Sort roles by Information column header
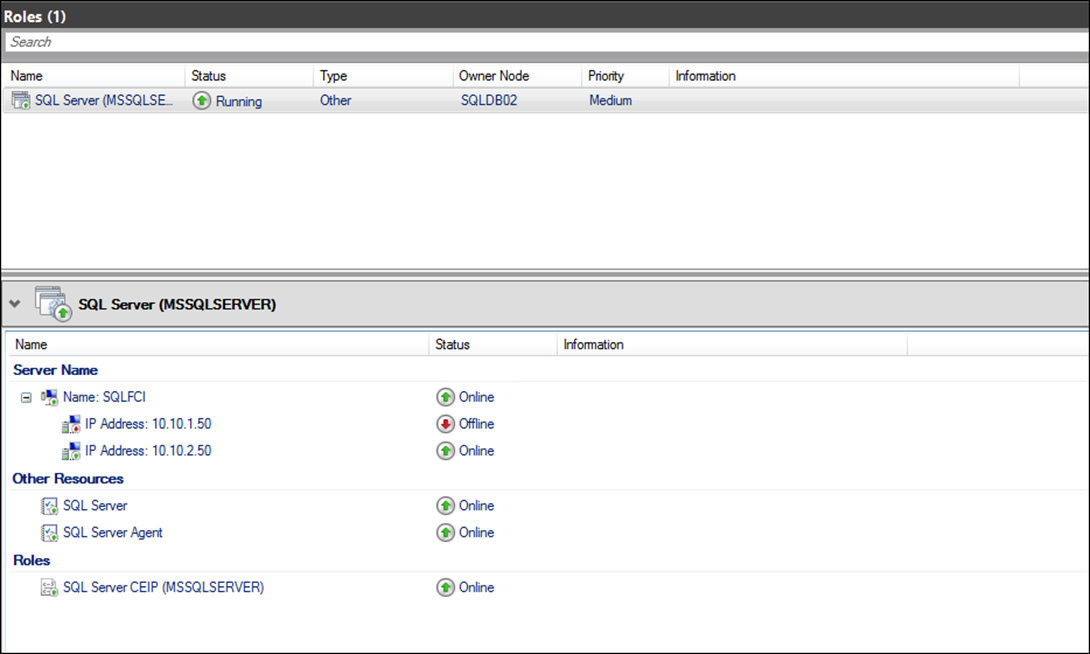This screenshot has width=1090, height=654. coord(844,76)
